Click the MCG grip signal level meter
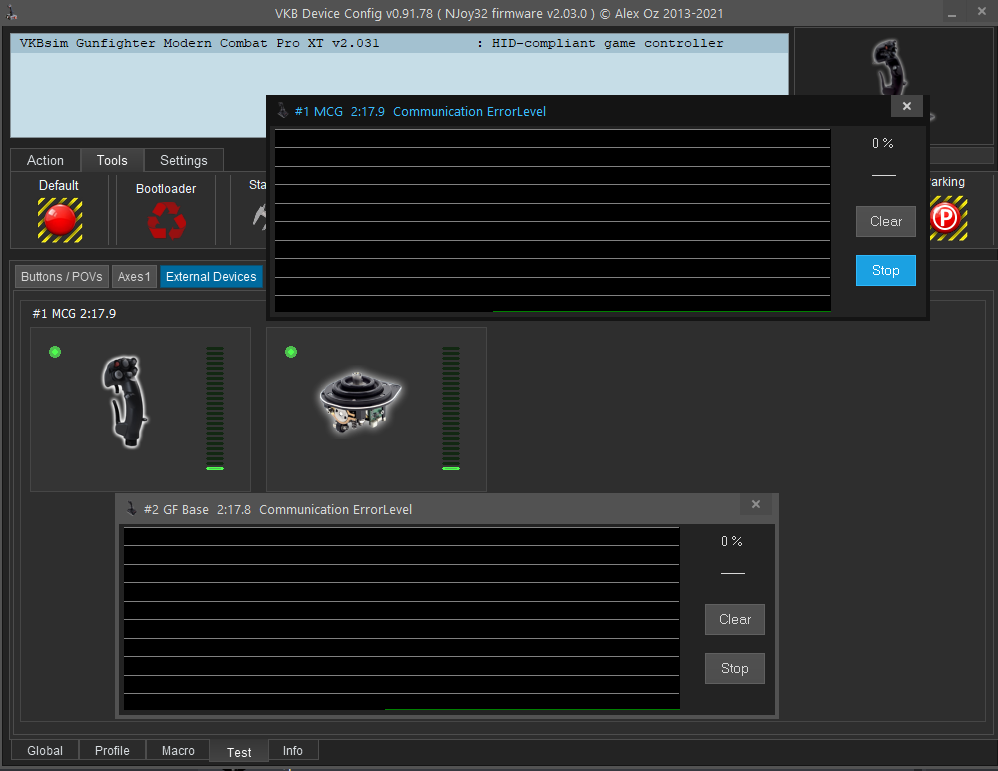This screenshot has width=998, height=771. (x=215, y=408)
